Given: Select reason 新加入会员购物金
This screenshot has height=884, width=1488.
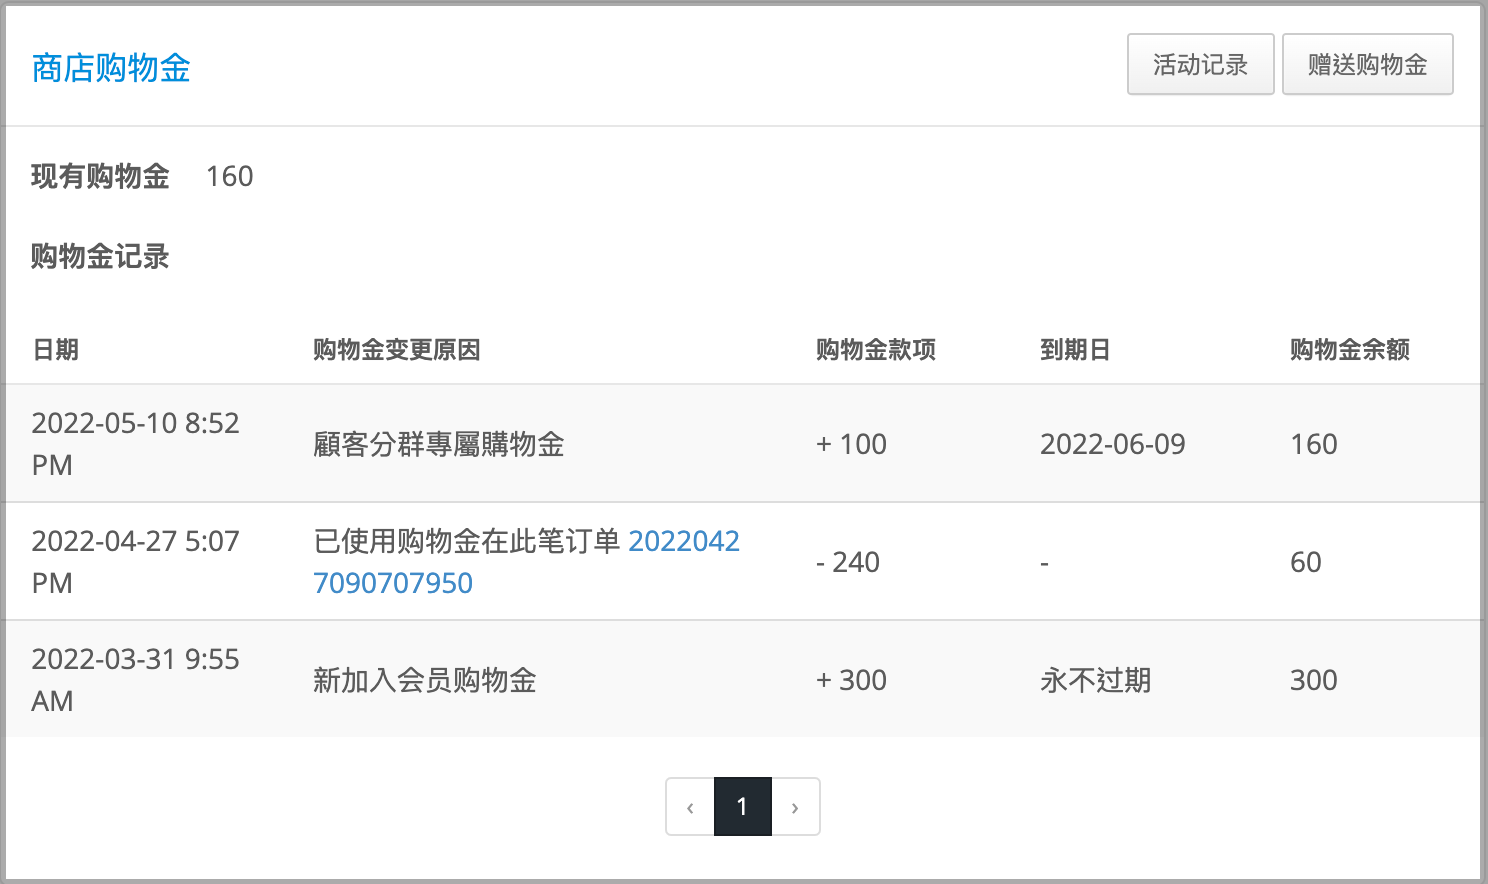Looking at the screenshot, I should pos(425,680).
